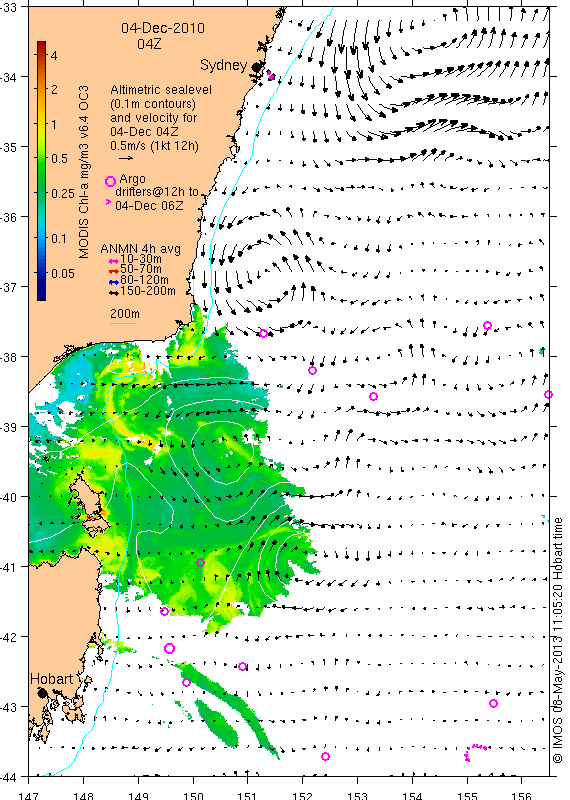The width and height of the screenshot is (570, 800).
Task: Click the -41 latitude axis label
Action: click(x=9, y=567)
